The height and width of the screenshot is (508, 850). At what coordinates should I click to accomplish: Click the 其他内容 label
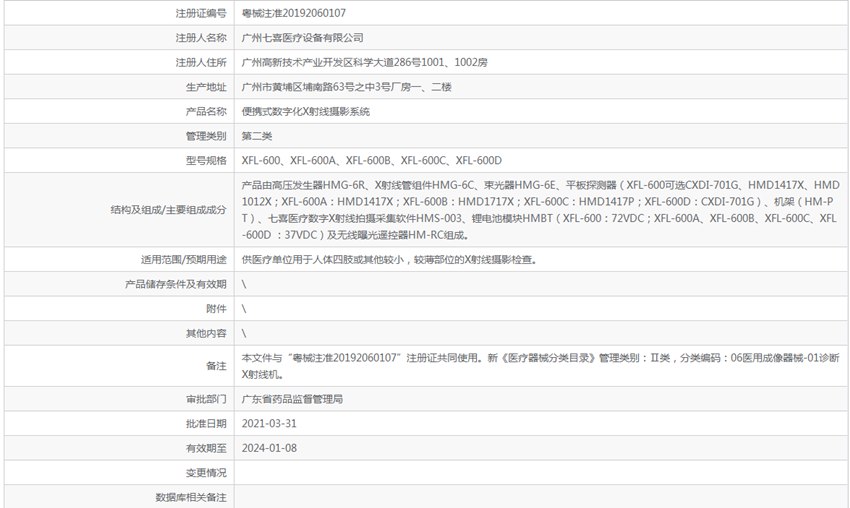tap(206, 333)
